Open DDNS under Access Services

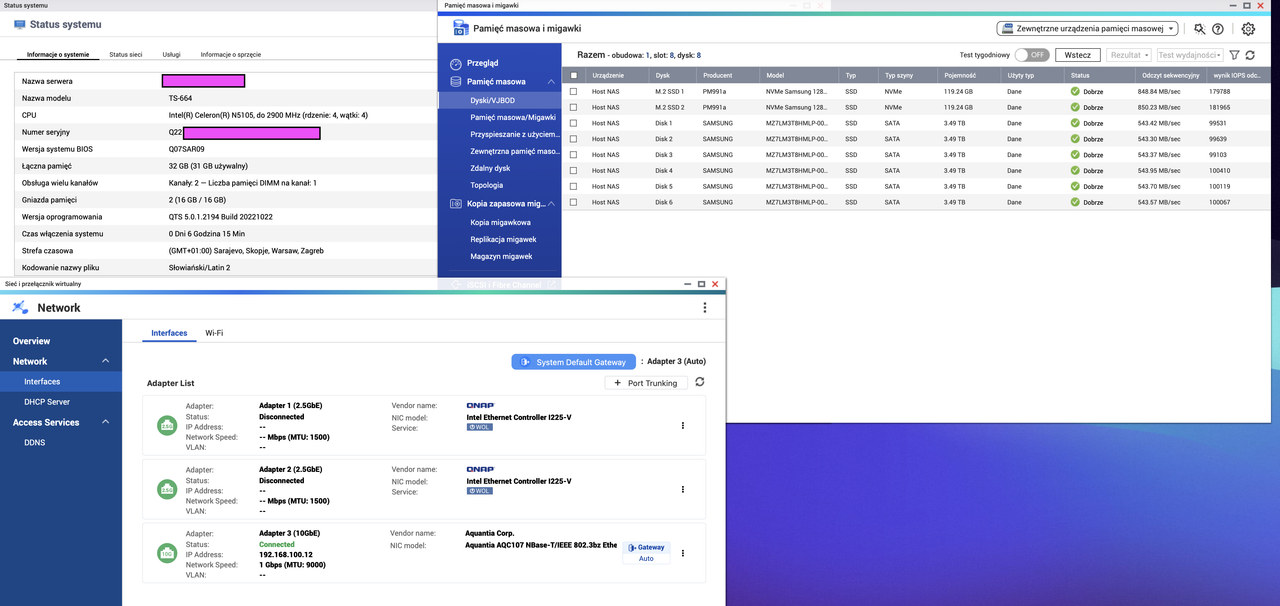(34, 442)
